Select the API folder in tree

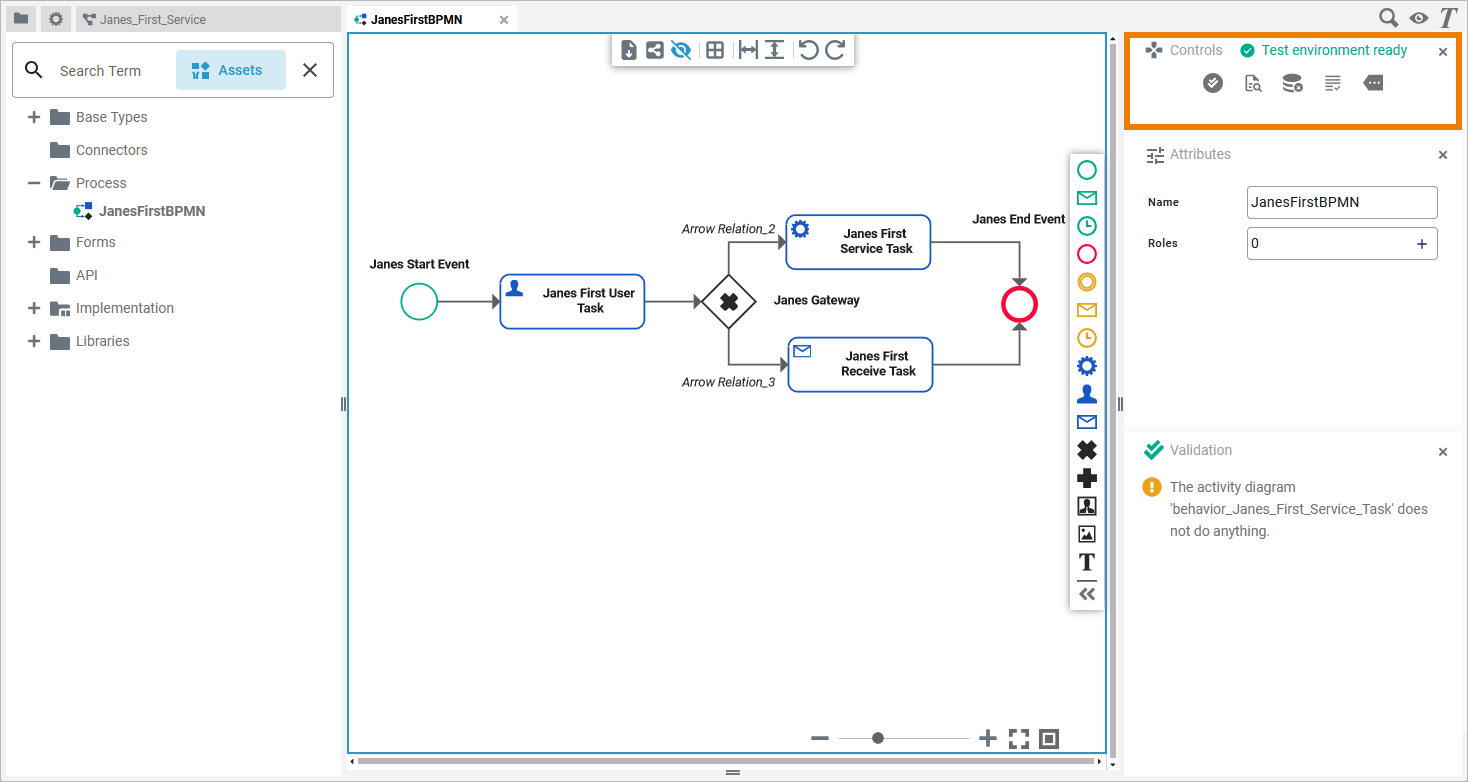(74, 275)
